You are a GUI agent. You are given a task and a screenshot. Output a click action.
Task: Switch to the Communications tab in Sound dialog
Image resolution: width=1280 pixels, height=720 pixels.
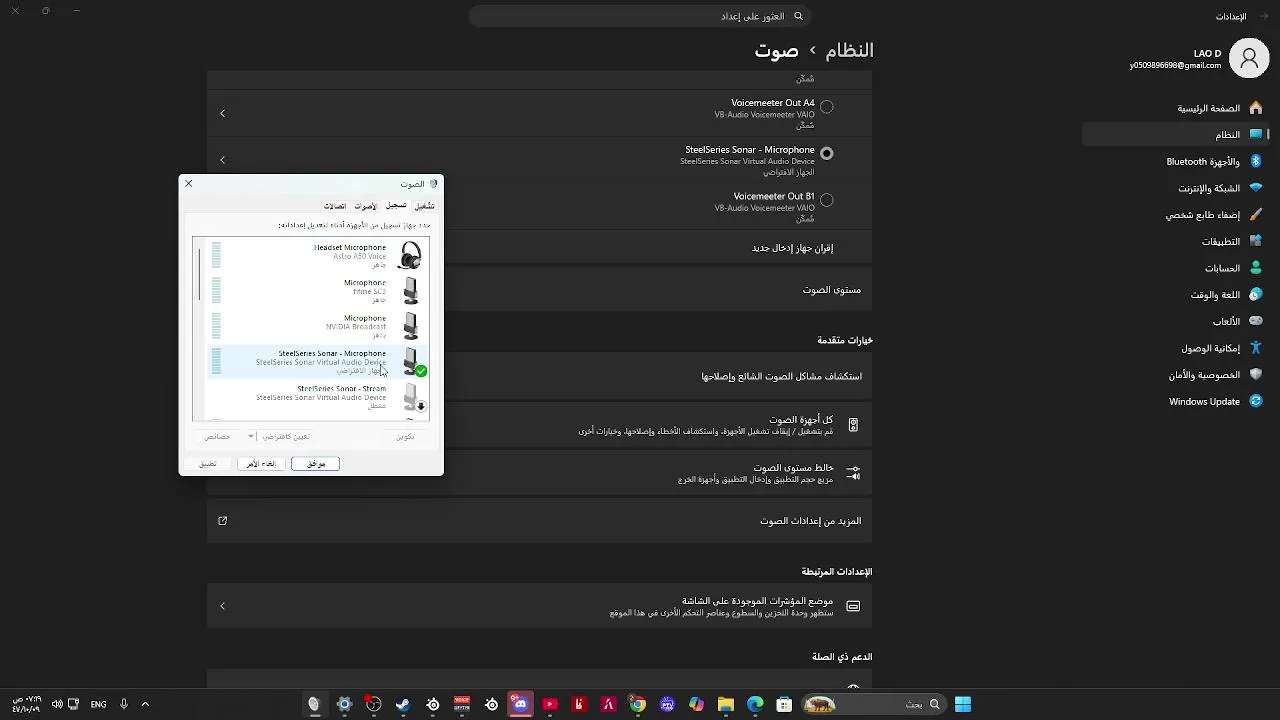point(335,206)
